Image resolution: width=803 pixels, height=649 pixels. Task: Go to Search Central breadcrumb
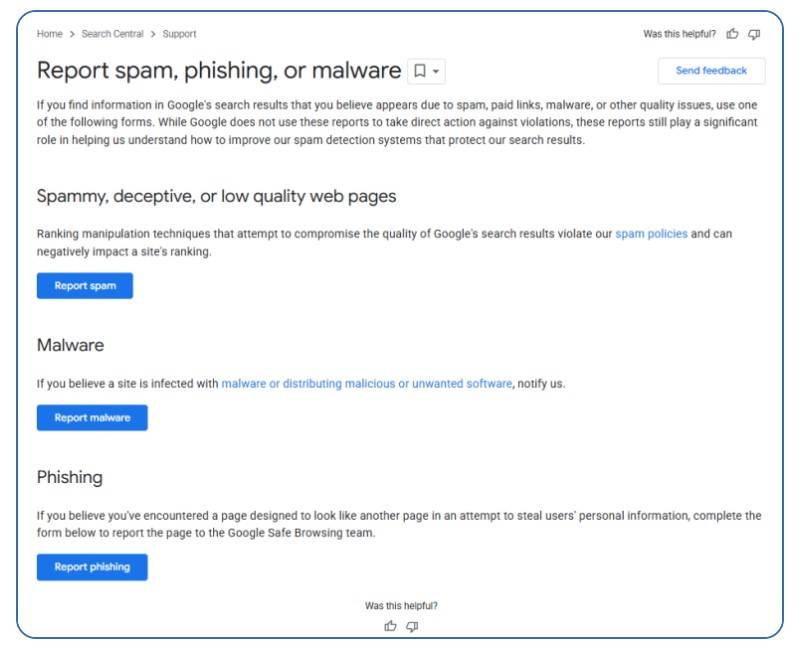113,34
